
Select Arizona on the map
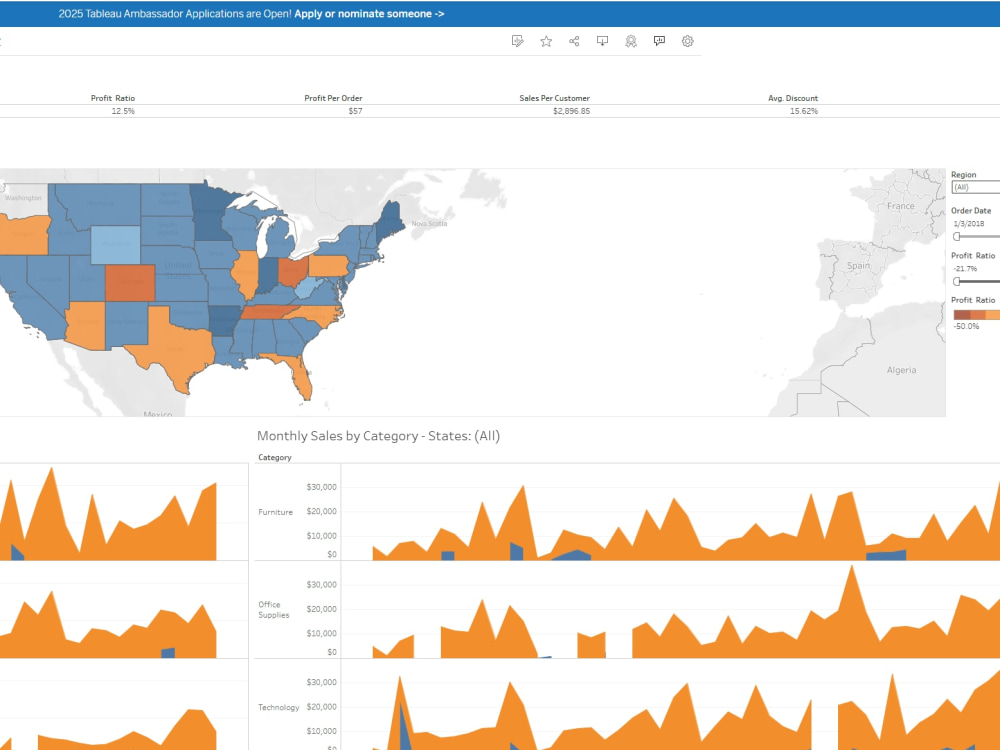coord(86,325)
